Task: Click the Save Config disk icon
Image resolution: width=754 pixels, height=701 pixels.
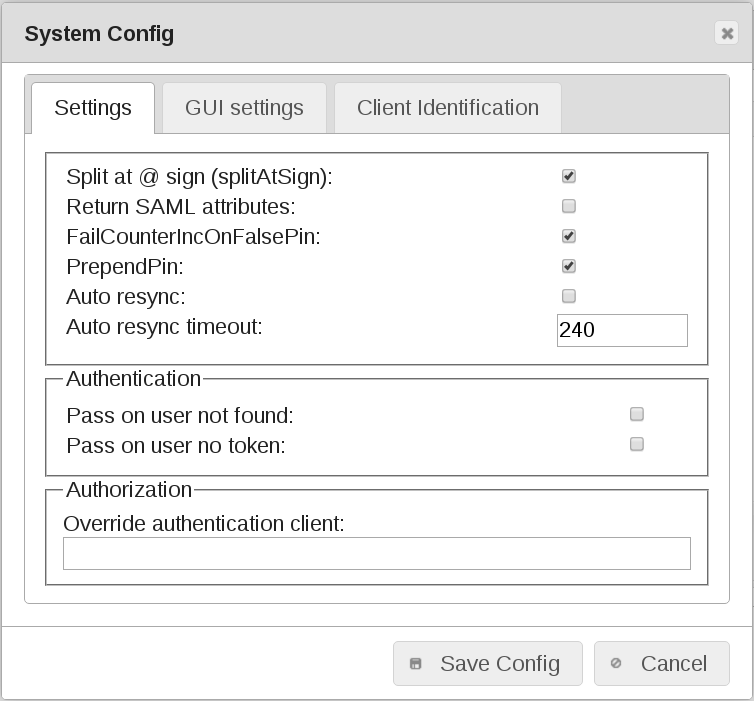Action: click(x=416, y=664)
